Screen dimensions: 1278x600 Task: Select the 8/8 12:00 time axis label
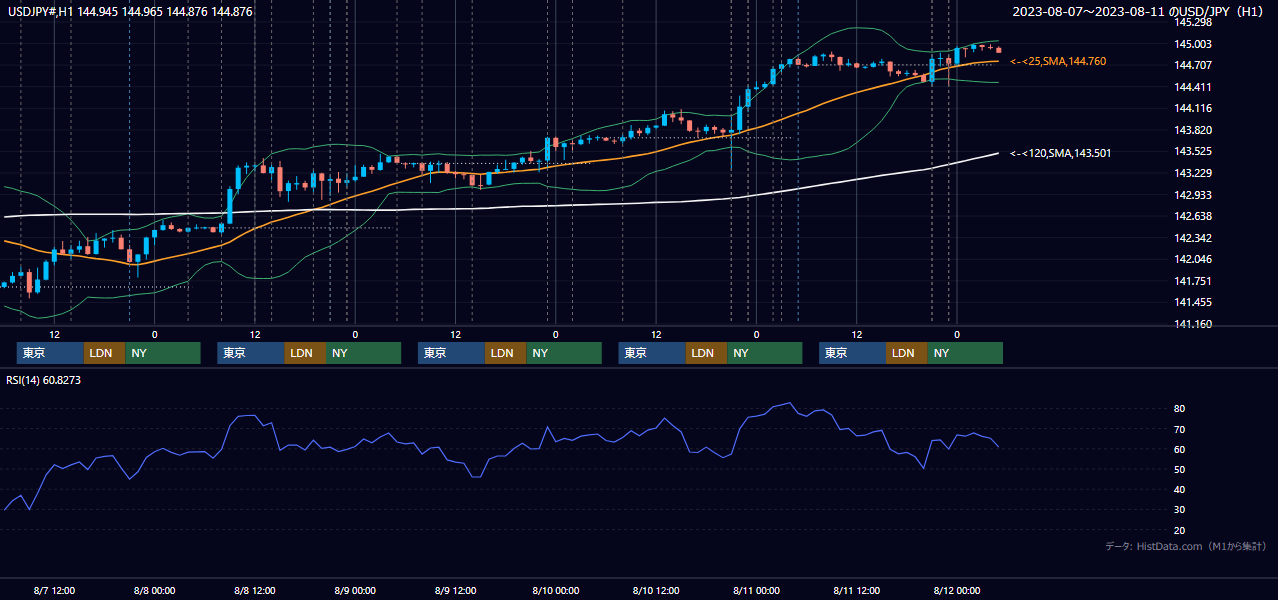click(x=254, y=590)
